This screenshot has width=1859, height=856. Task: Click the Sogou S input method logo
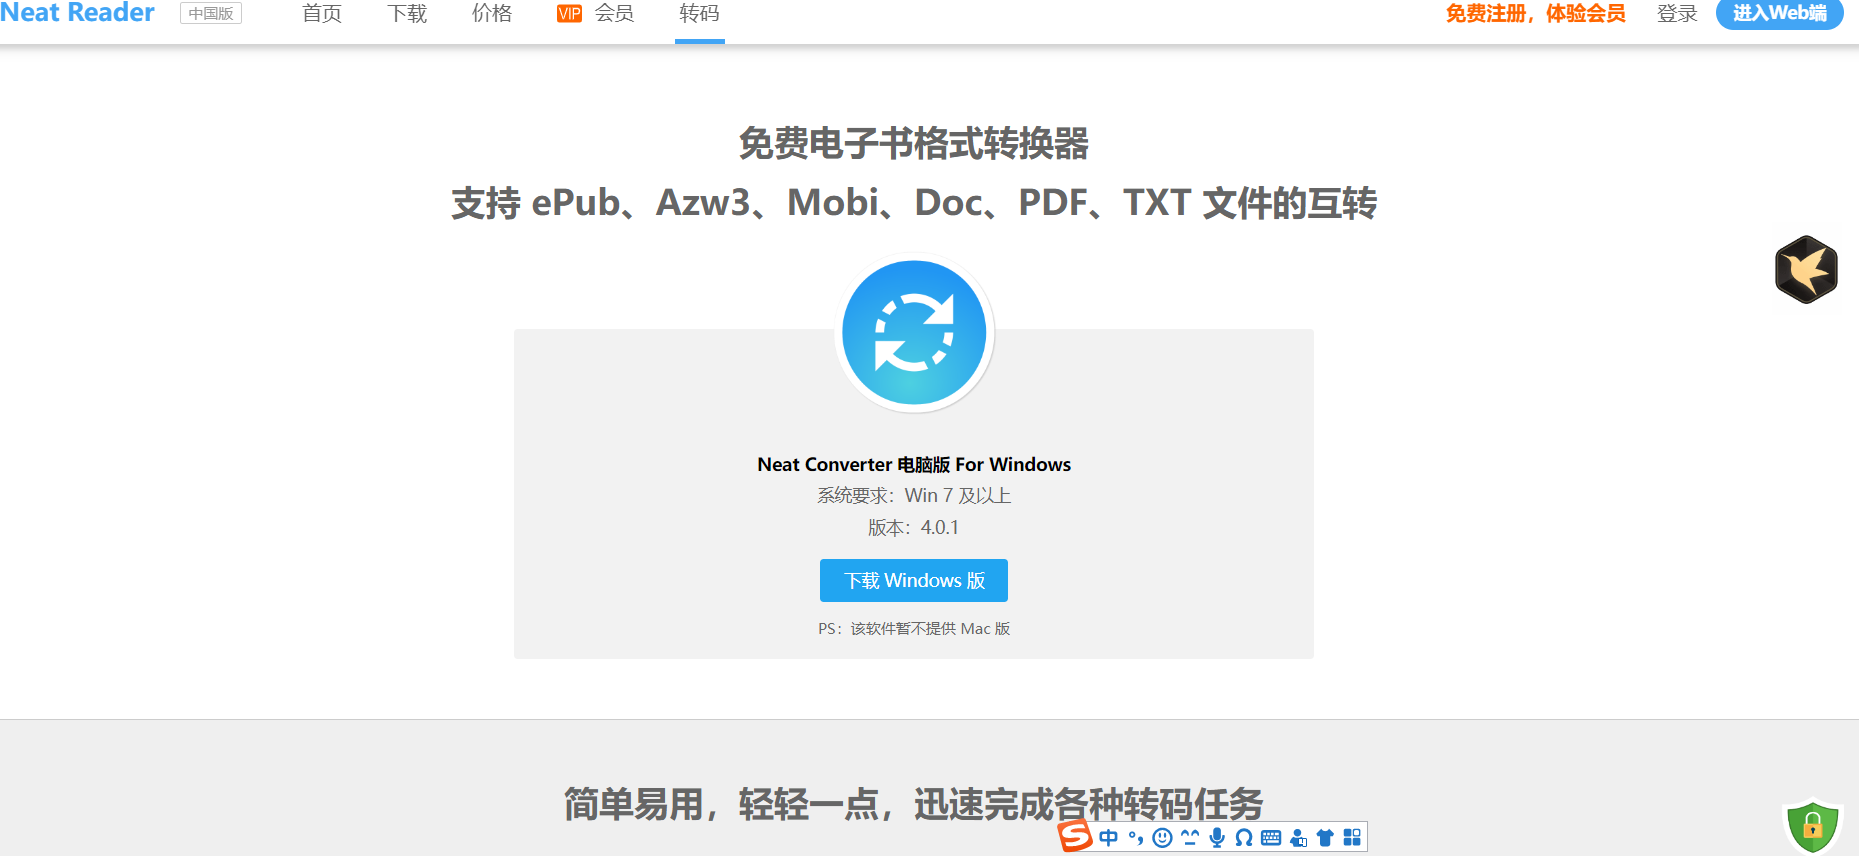coord(1075,836)
